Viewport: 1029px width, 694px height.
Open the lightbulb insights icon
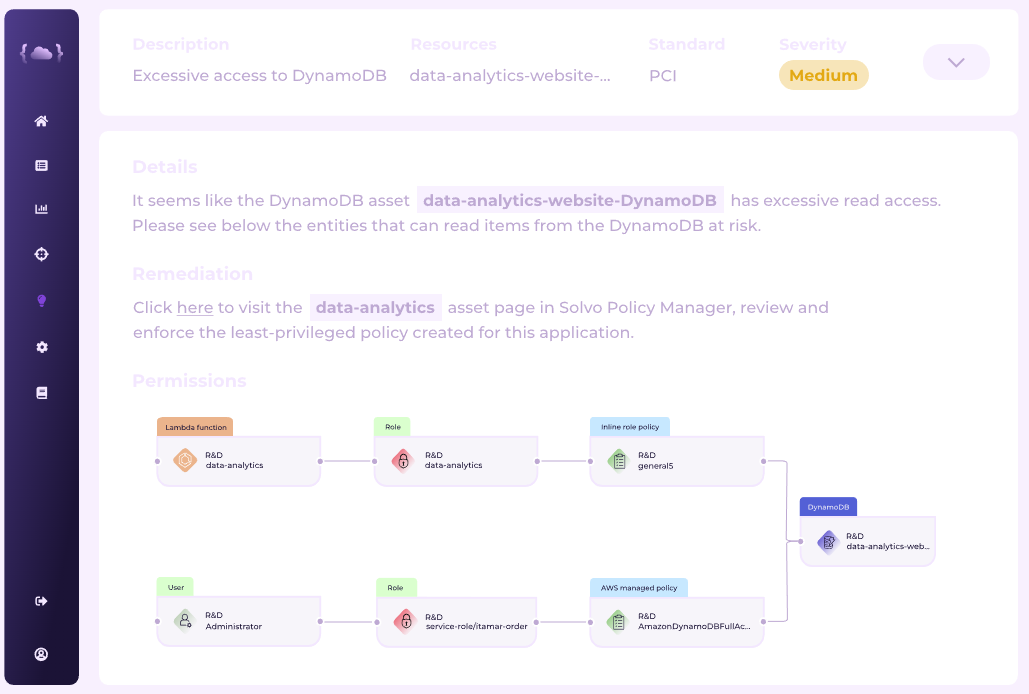tap(41, 300)
